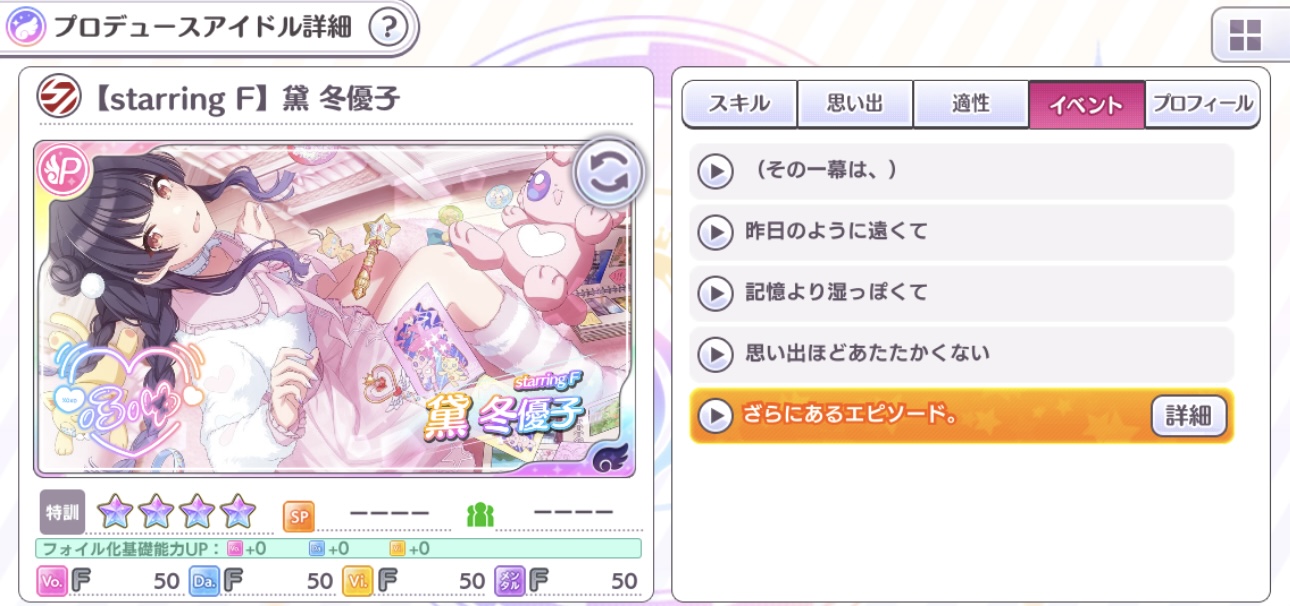This screenshot has height=606, width=1290.
Task: Open the プロフィール tab
Action: 1202,104
